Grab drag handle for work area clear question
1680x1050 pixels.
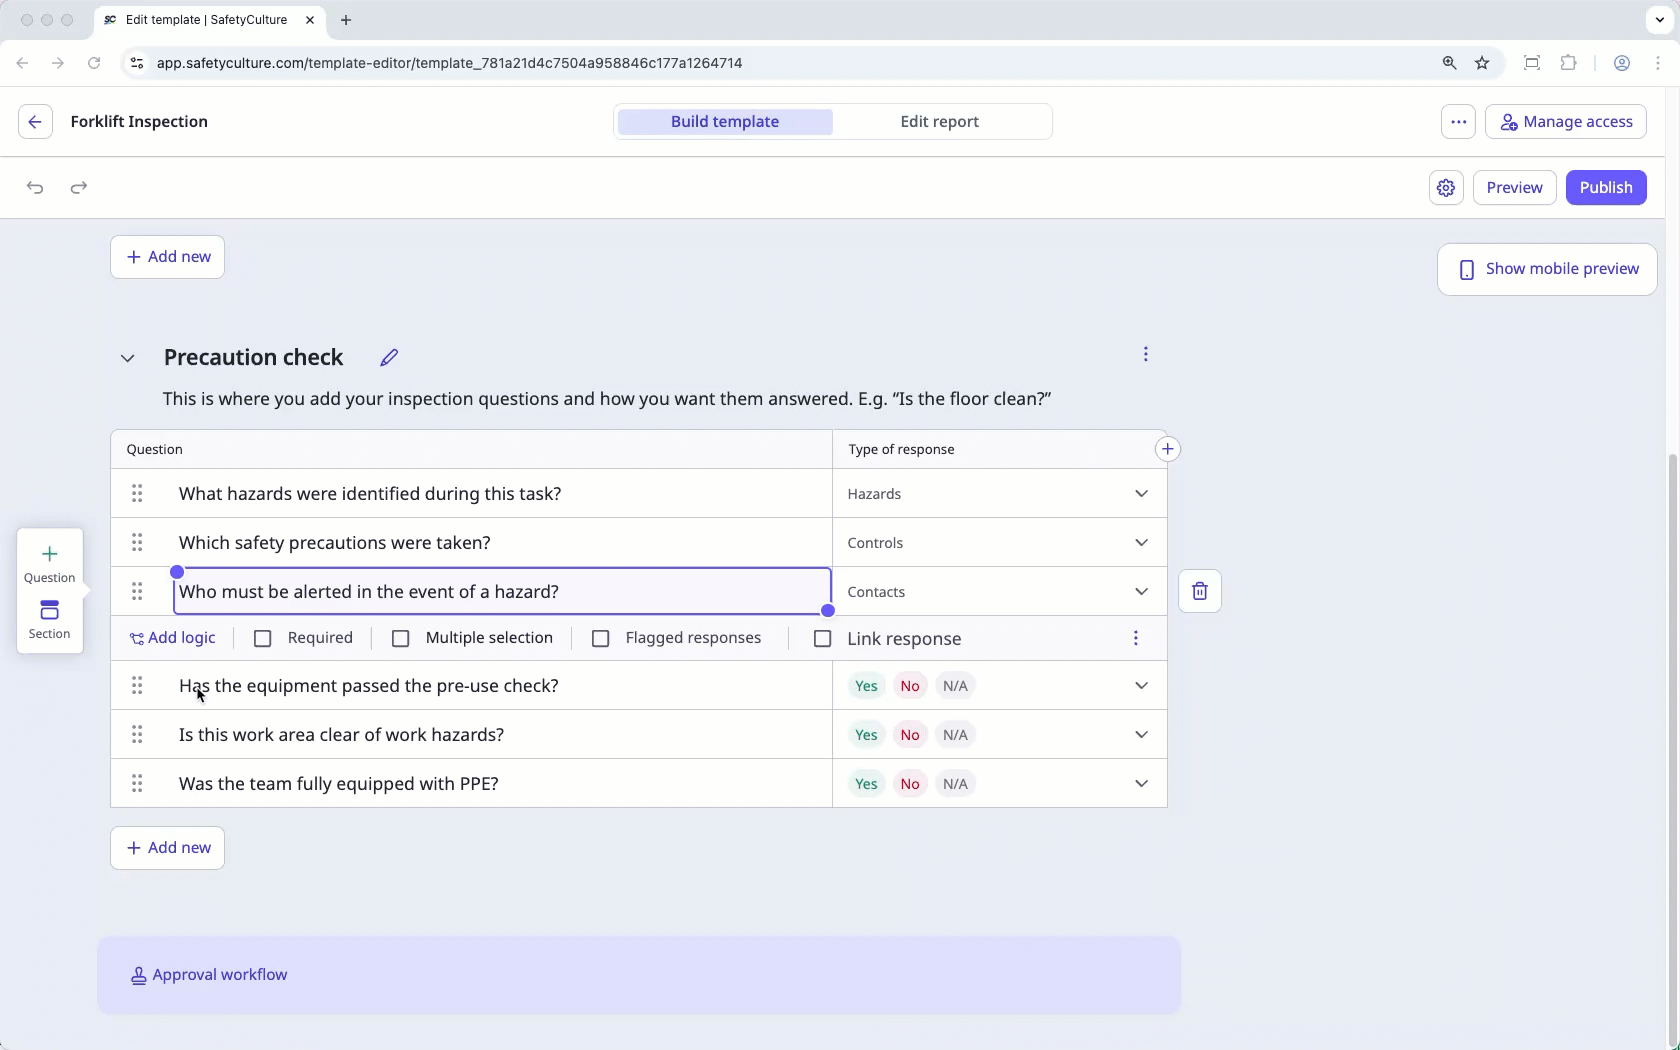click(137, 735)
